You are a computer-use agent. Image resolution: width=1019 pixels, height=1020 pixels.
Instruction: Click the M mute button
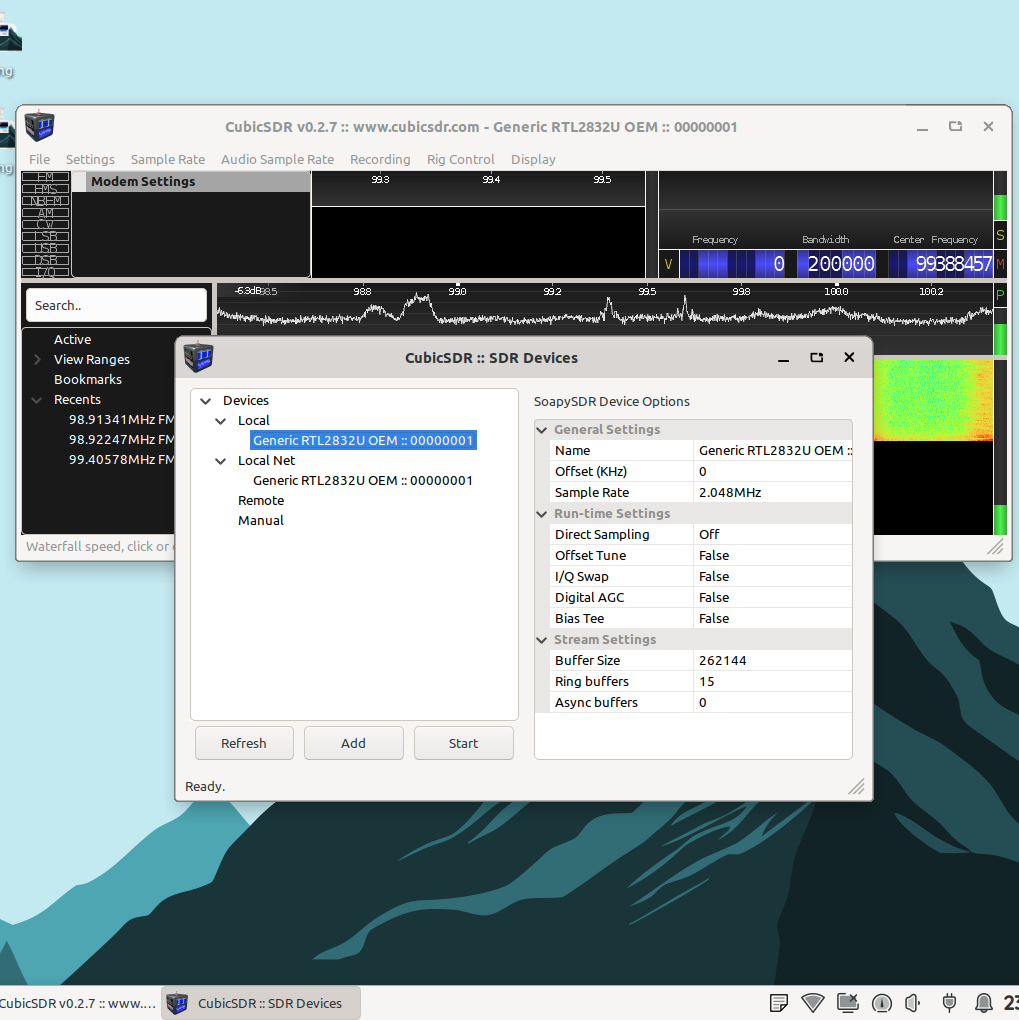click(999, 264)
